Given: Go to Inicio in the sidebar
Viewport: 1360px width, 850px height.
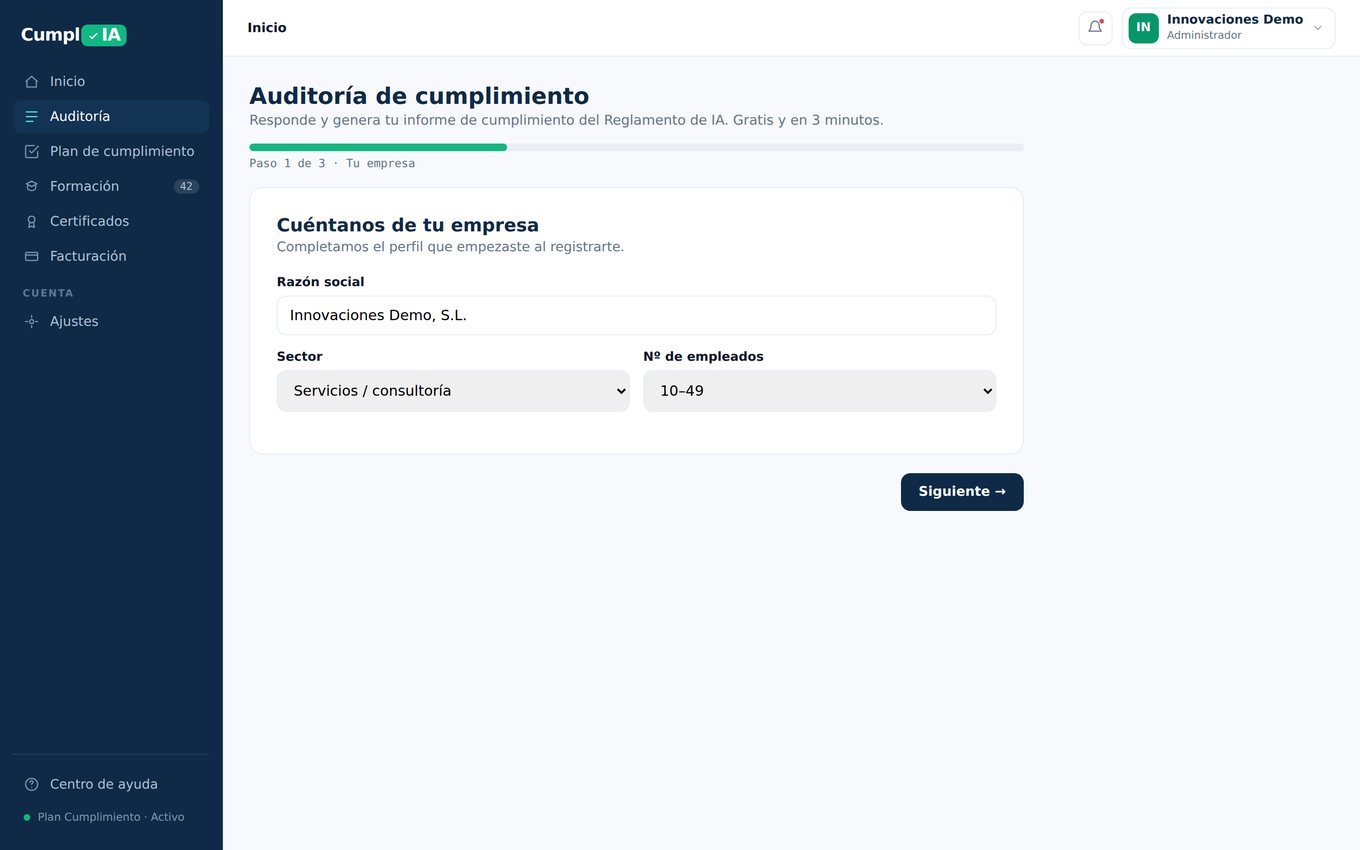Looking at the screenshot, I should pyautogui.click(x=111, y=82).
